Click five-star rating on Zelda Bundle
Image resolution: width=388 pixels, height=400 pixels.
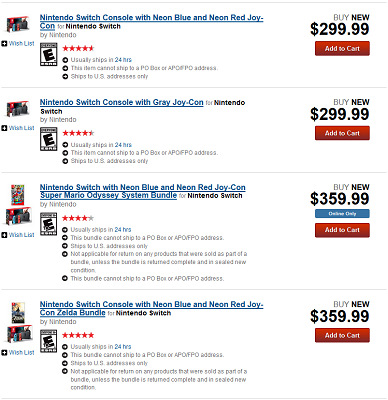(x=78, y=335)
